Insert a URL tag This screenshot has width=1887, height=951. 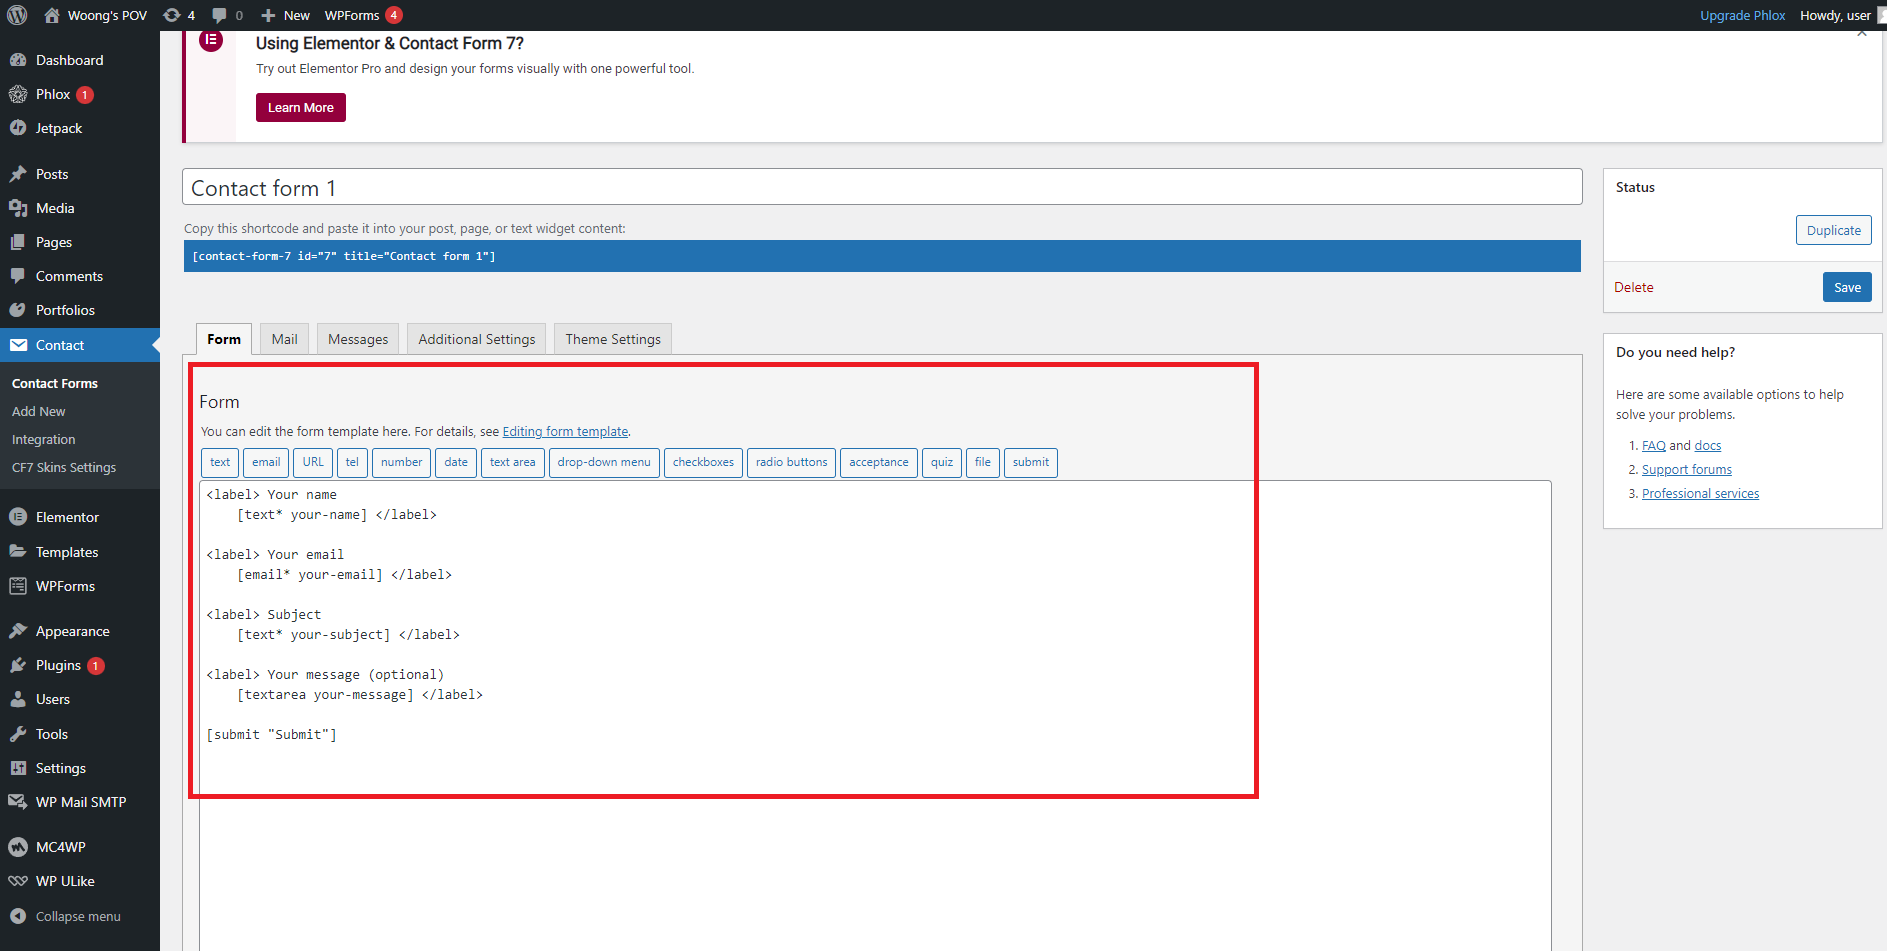313,462
